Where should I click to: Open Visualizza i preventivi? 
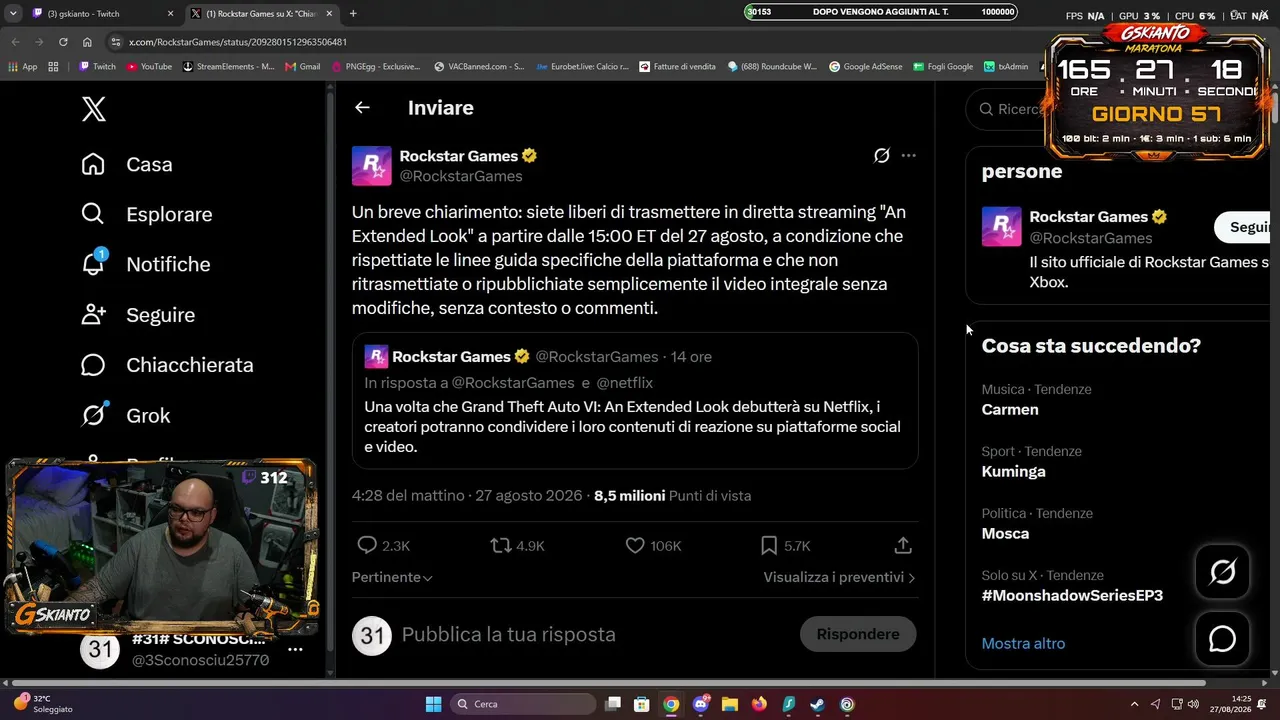coord(839,577)
